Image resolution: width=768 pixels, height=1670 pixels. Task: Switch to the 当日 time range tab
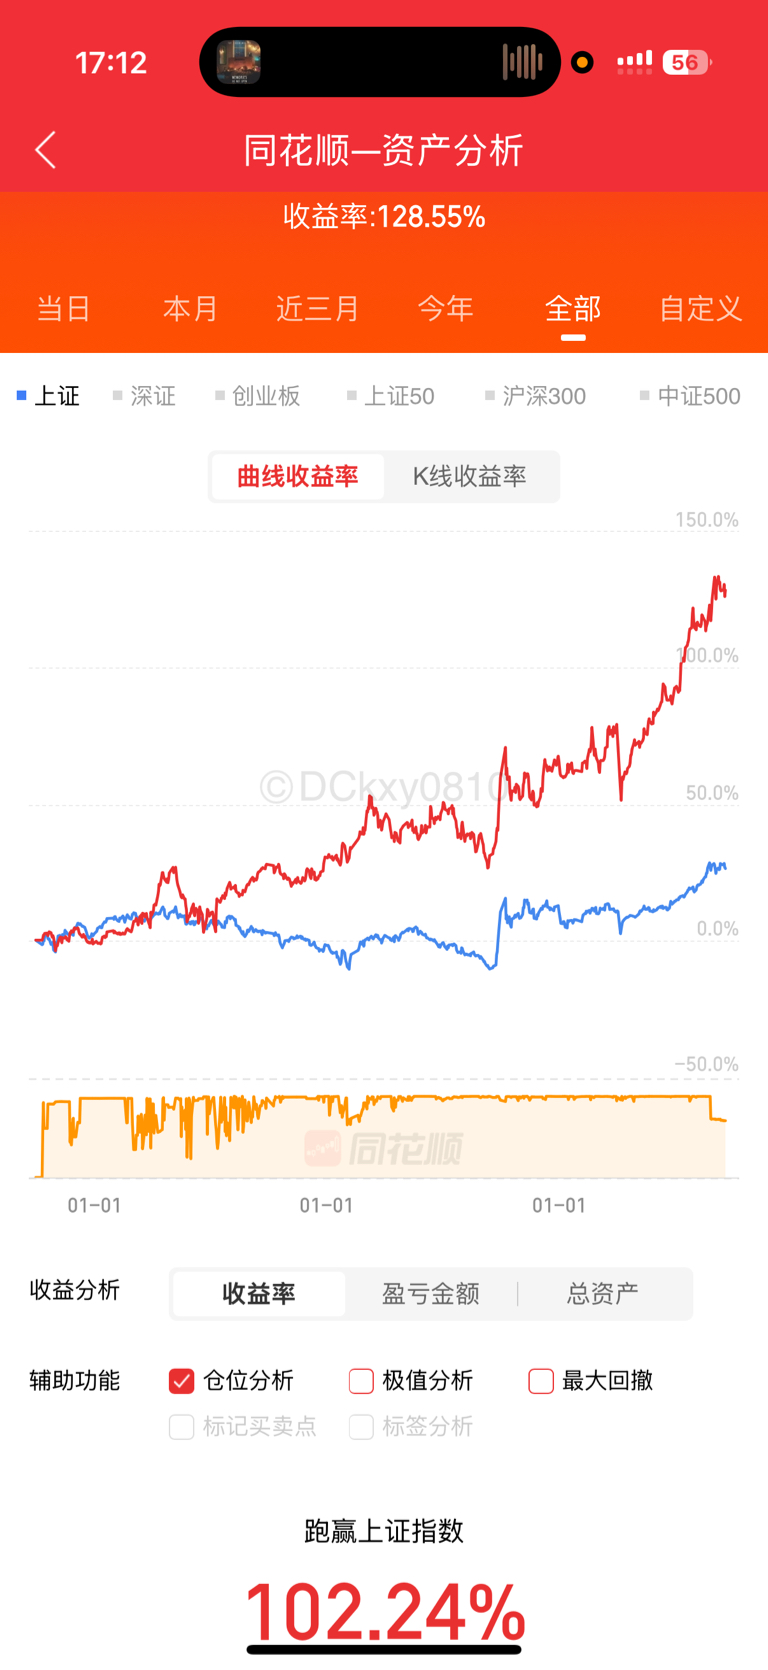coord(64,308)
